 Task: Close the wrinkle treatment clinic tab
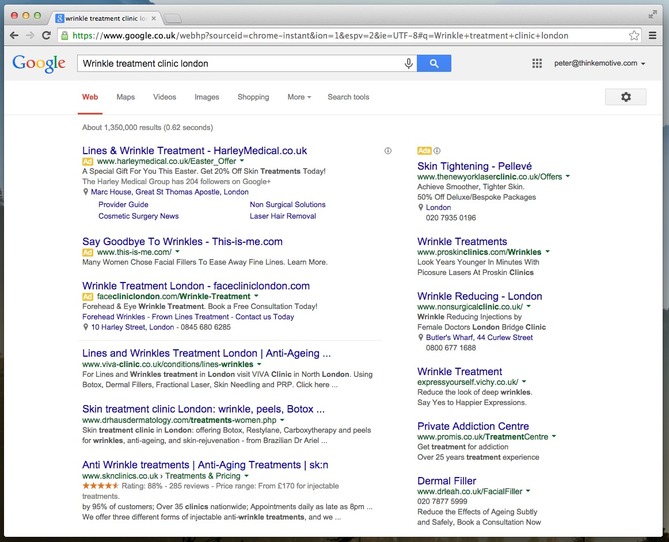tap(154, 18)
